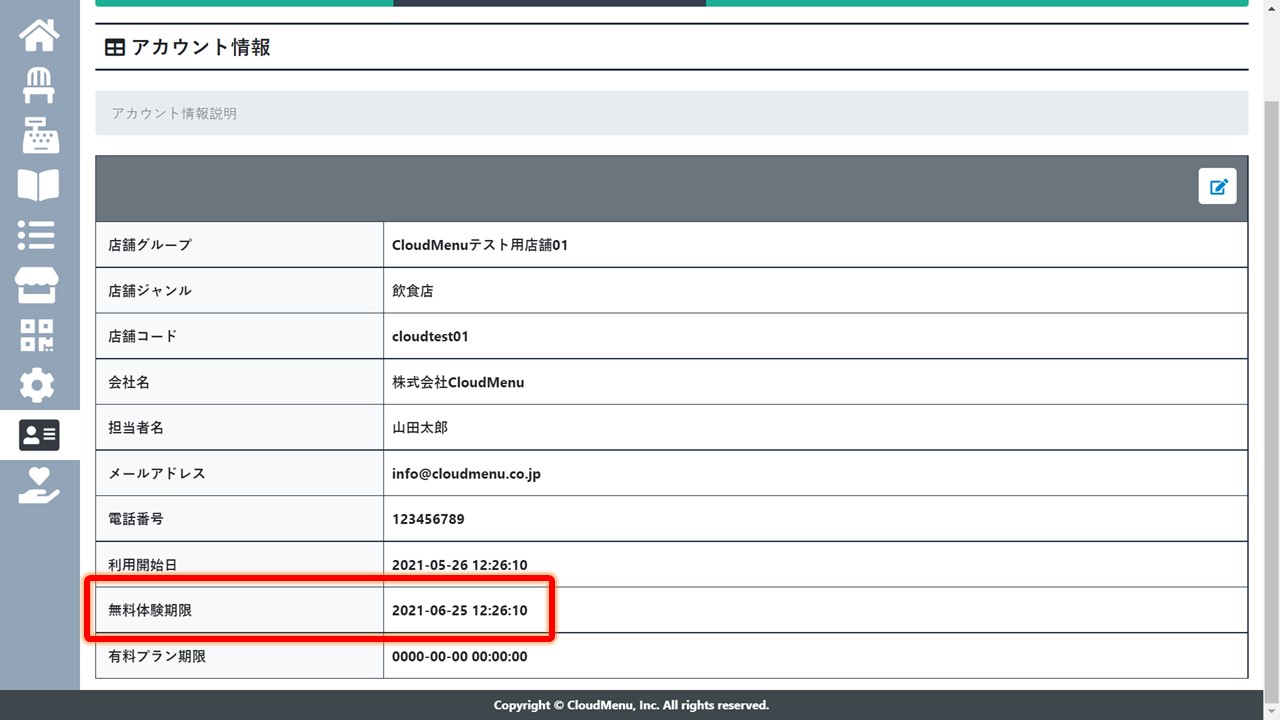Open the menu book icon in sidebar

click(x=39, y=185)
